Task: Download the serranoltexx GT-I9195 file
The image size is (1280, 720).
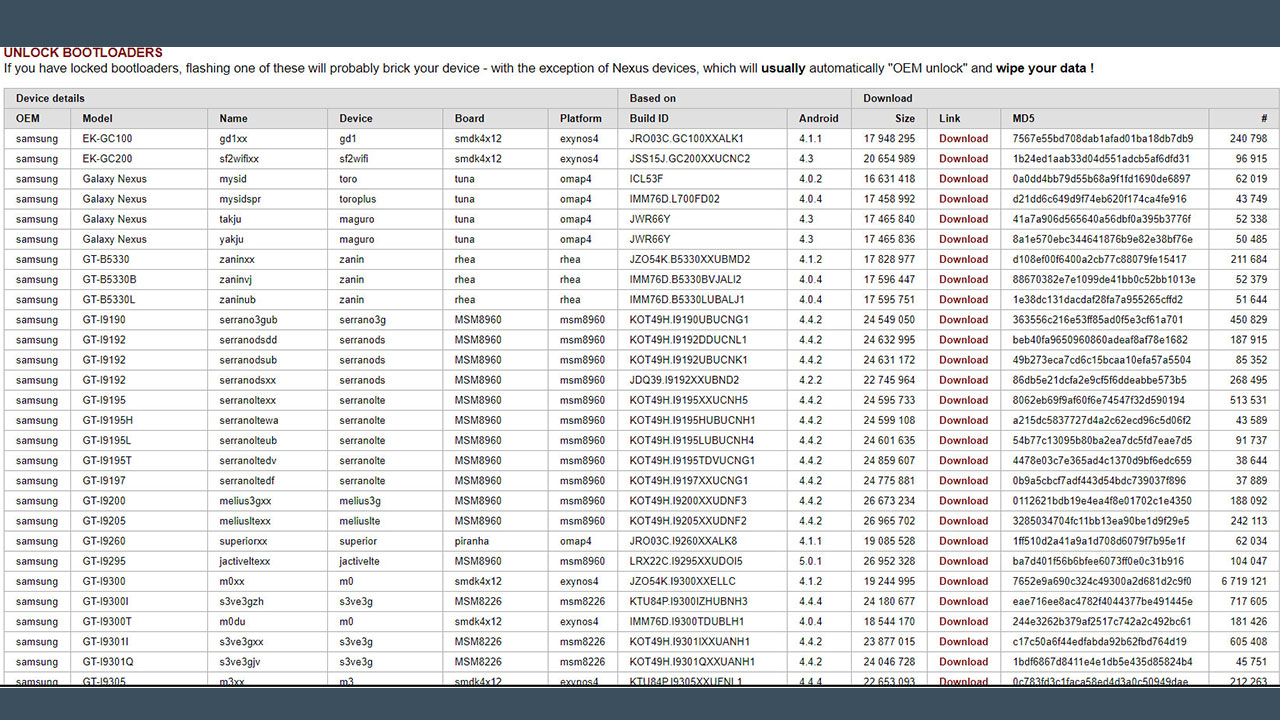Action: [x=963, y=400]
